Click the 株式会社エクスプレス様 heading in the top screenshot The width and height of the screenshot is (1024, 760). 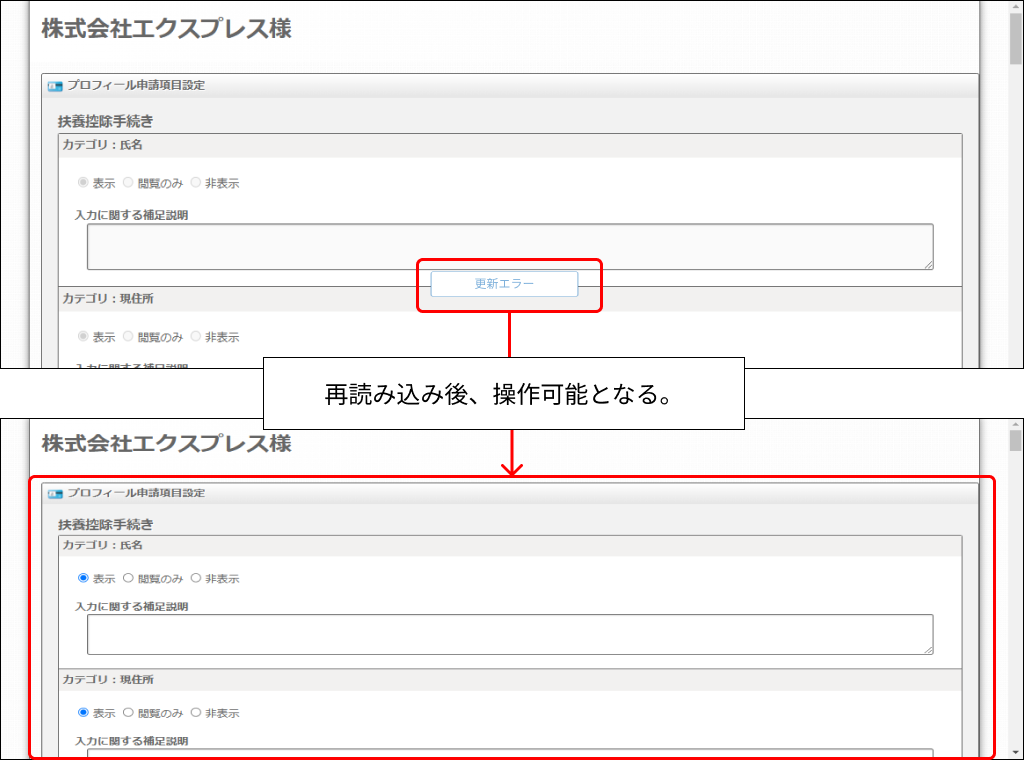[167, 29]
